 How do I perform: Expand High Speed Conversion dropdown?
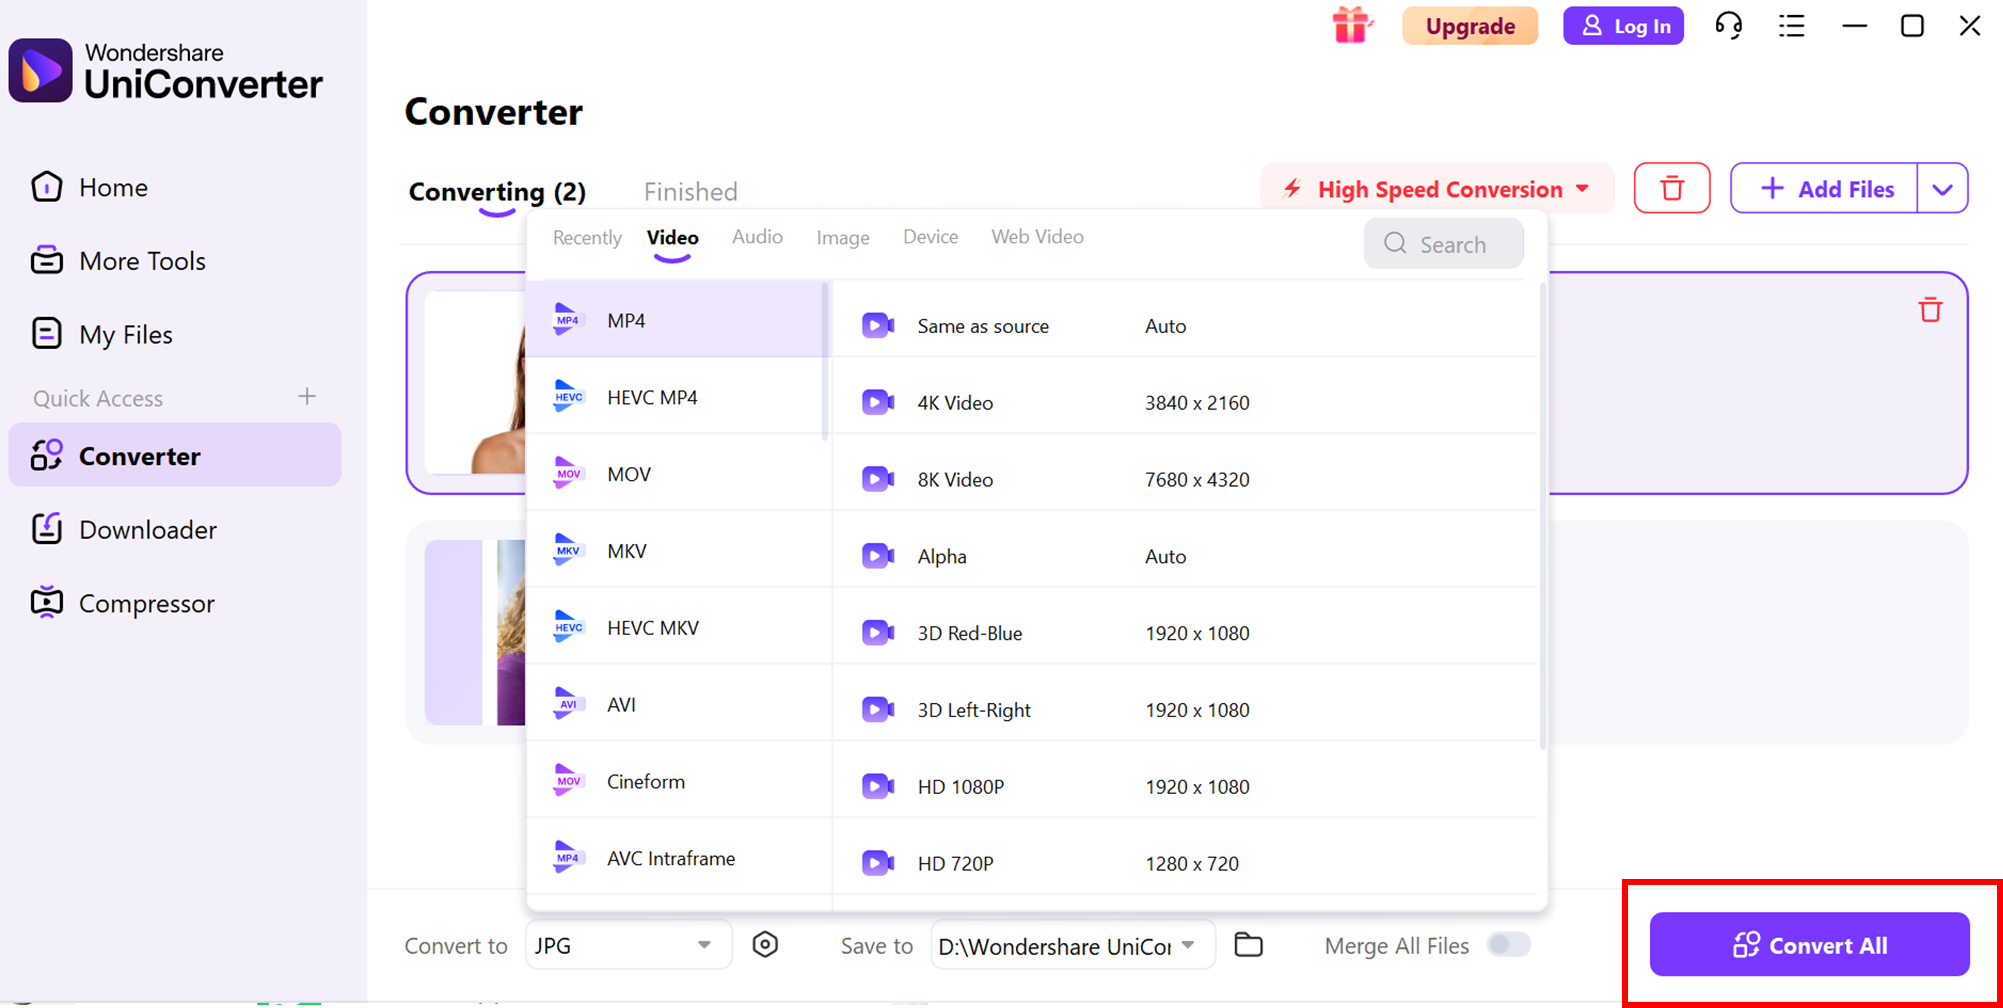click(1437, 189)
